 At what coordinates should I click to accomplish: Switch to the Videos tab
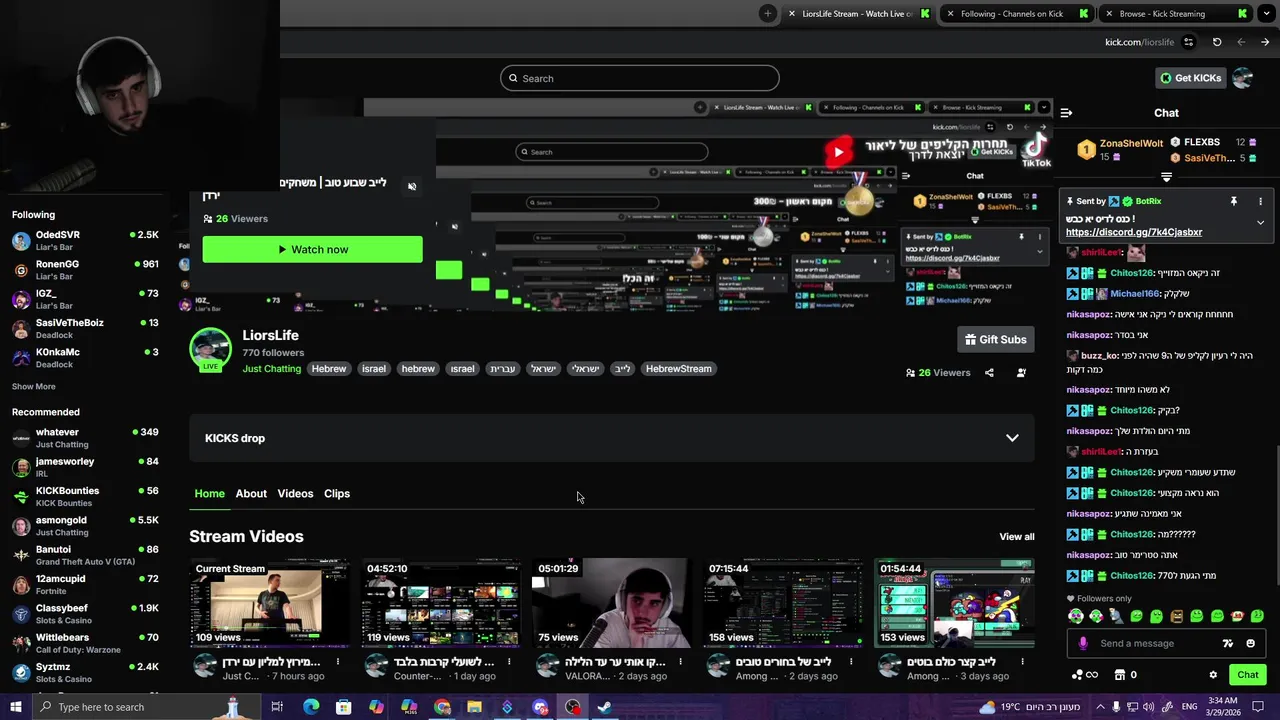coord(295,494)
